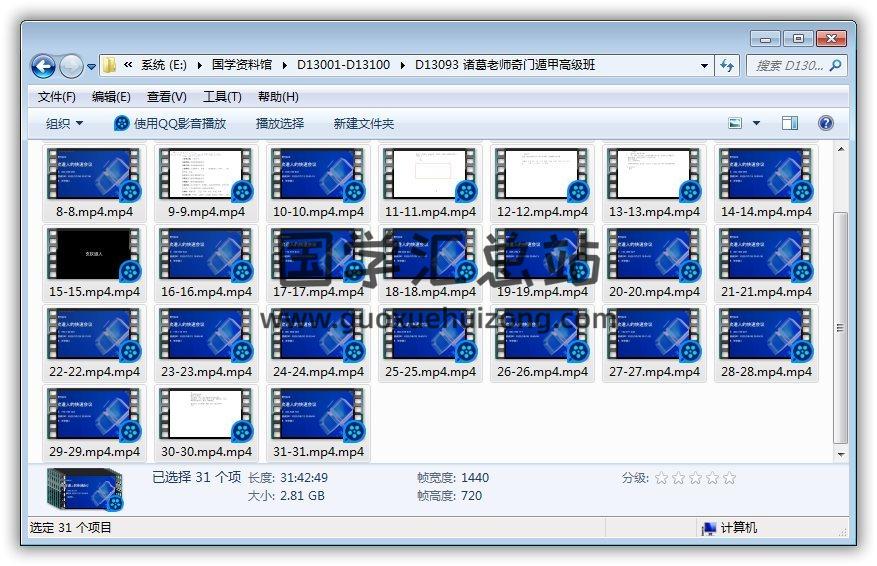Select the 23-23.mp4.mp4 video file

click(x=206, y=343)
